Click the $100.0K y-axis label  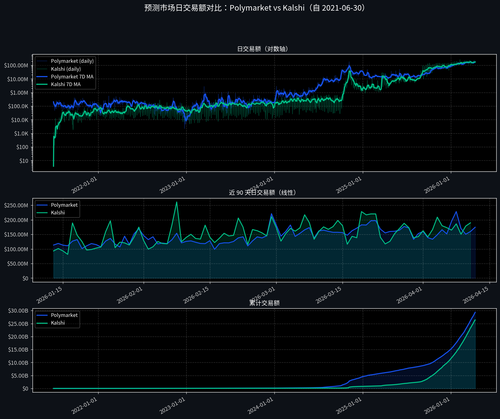[18, 107]
